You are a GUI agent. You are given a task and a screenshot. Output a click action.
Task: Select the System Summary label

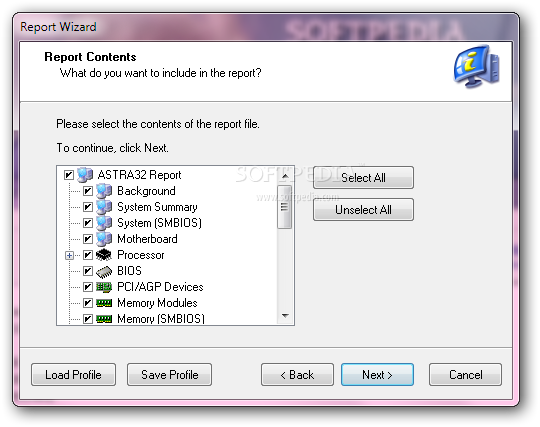157,207
